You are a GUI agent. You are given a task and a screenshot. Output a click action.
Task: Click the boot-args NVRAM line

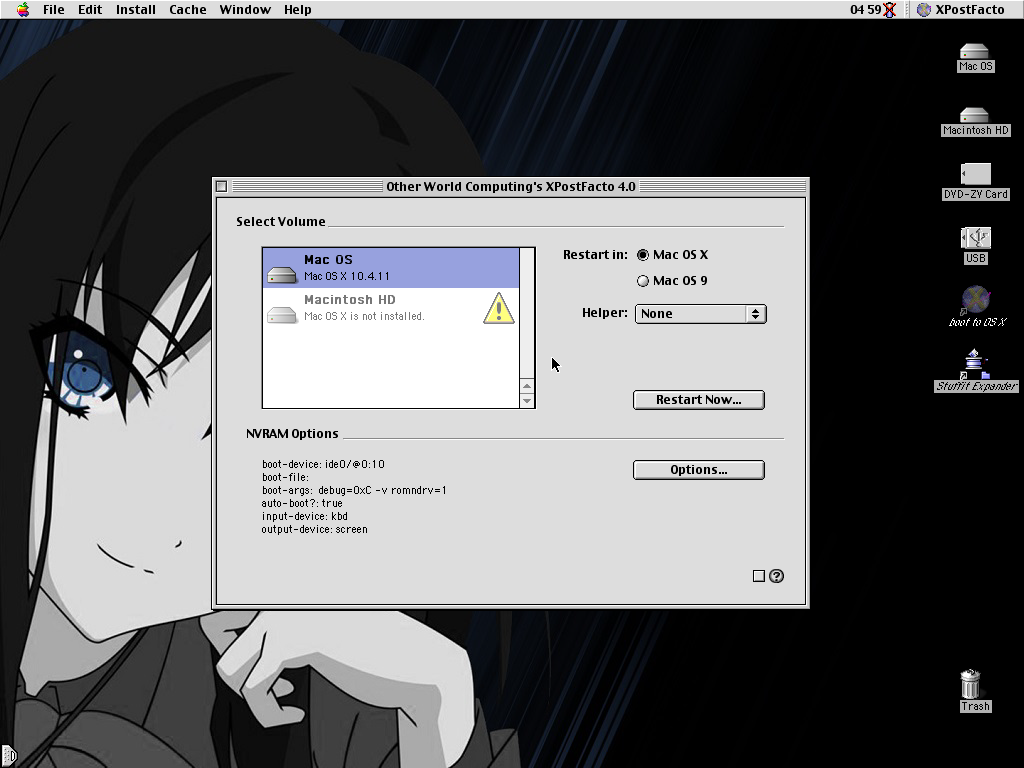click(354, 490)
